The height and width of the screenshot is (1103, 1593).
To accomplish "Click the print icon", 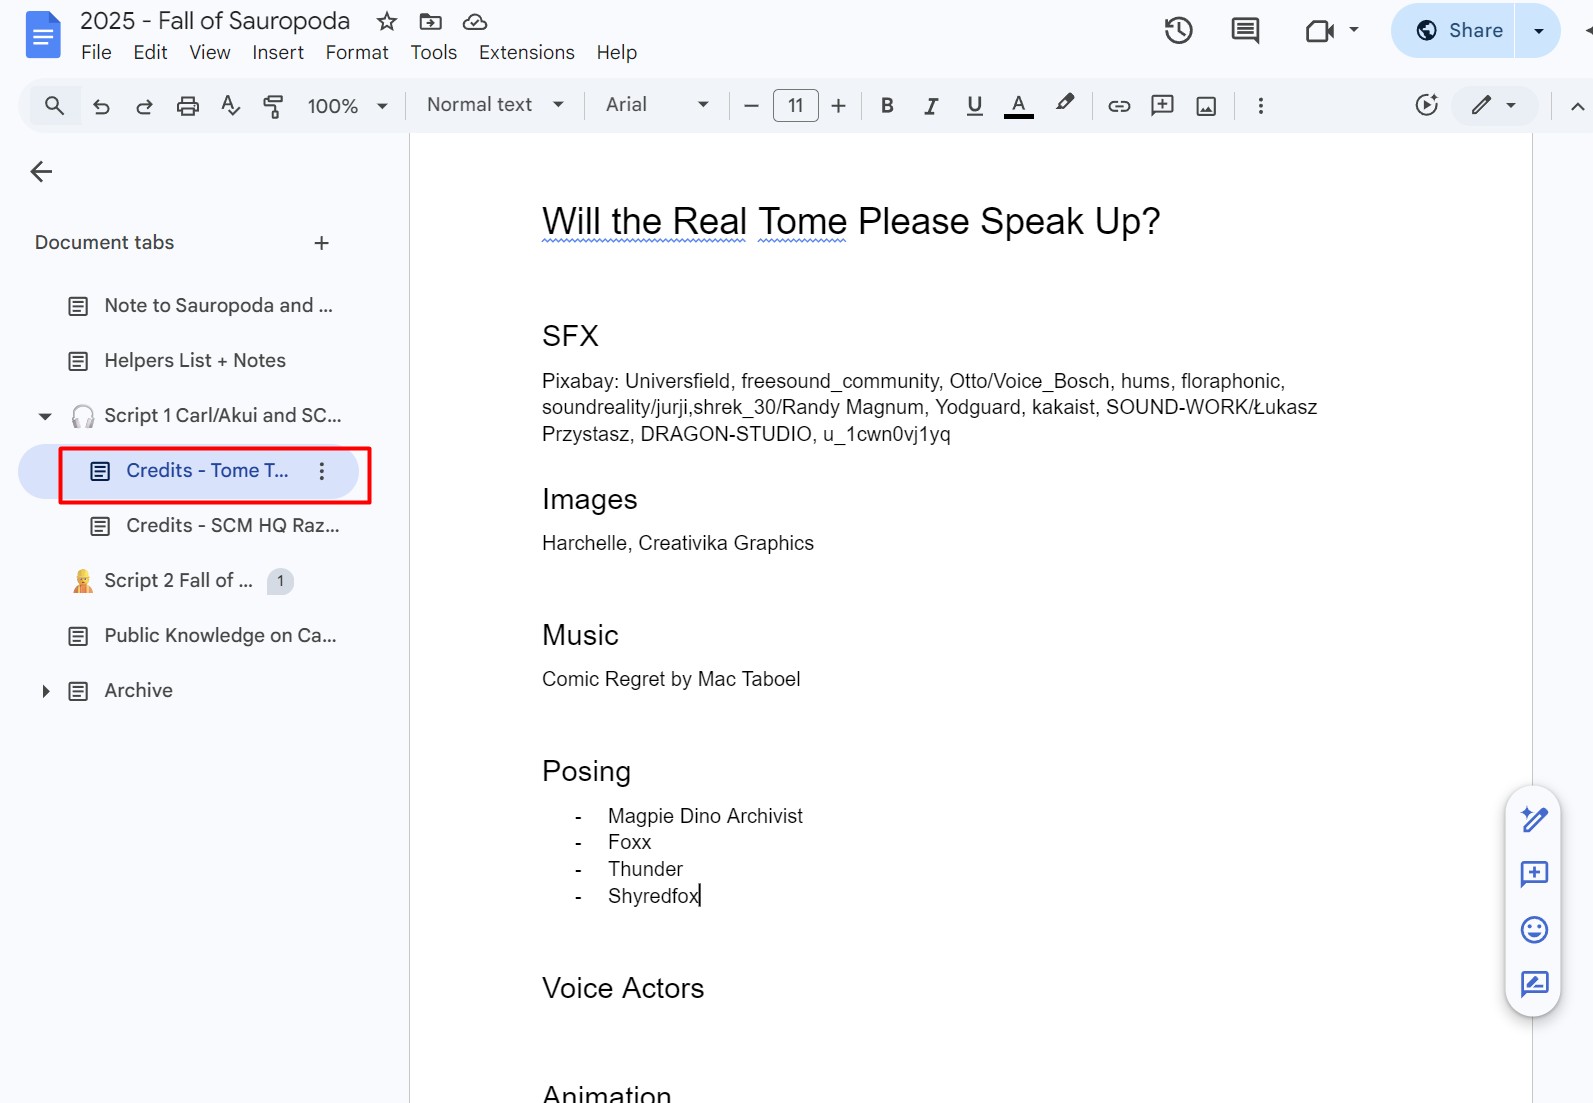I will click(x=187, y=106).
